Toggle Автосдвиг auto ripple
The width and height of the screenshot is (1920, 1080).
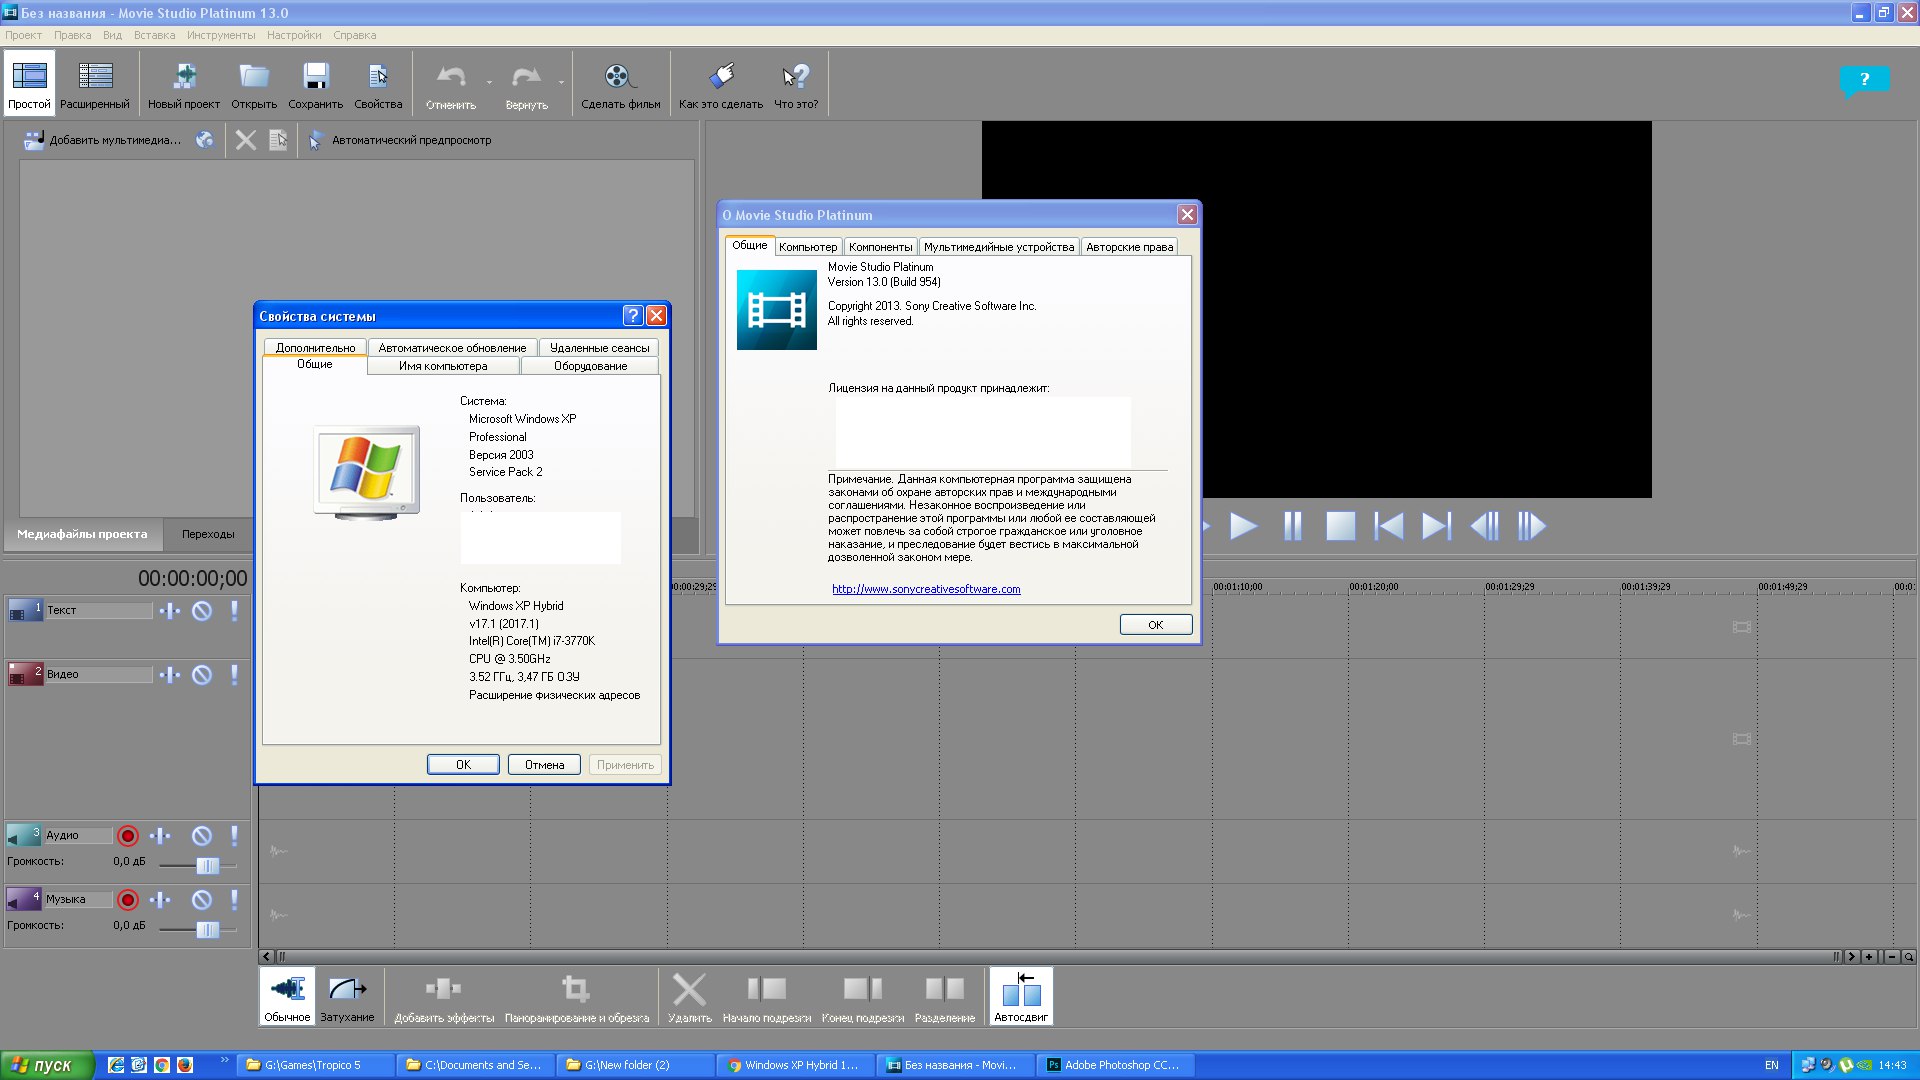point(1021,996)
